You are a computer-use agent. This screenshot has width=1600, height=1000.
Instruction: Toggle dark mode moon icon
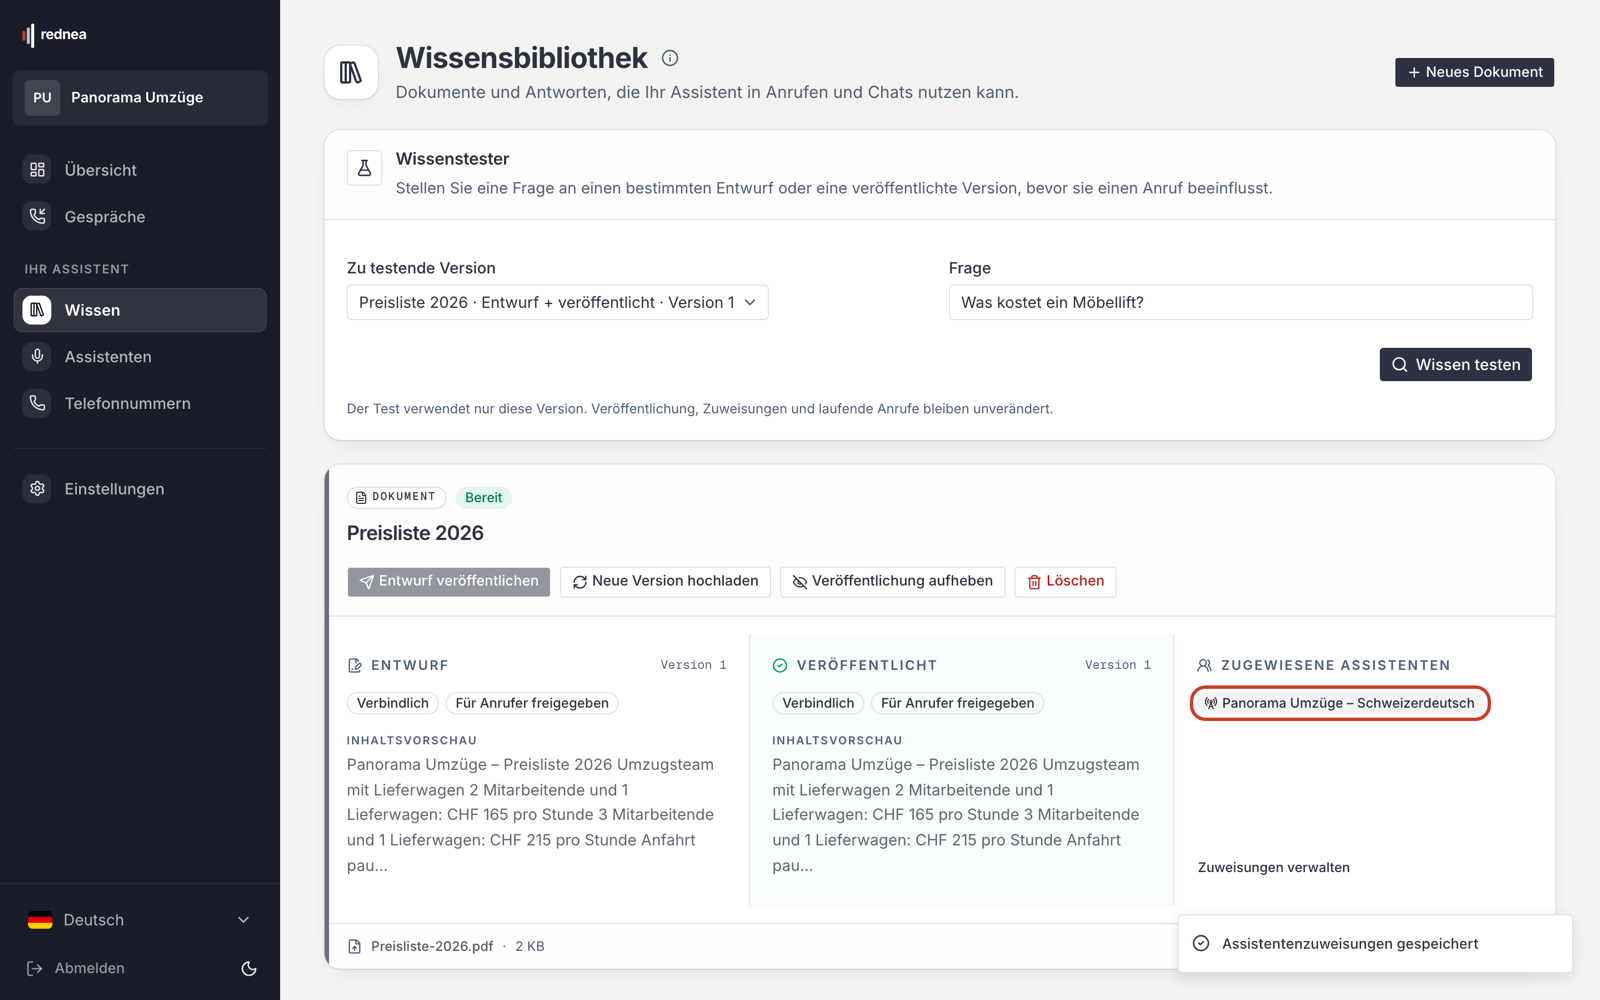pyautogui.click(x=249, y=968)
